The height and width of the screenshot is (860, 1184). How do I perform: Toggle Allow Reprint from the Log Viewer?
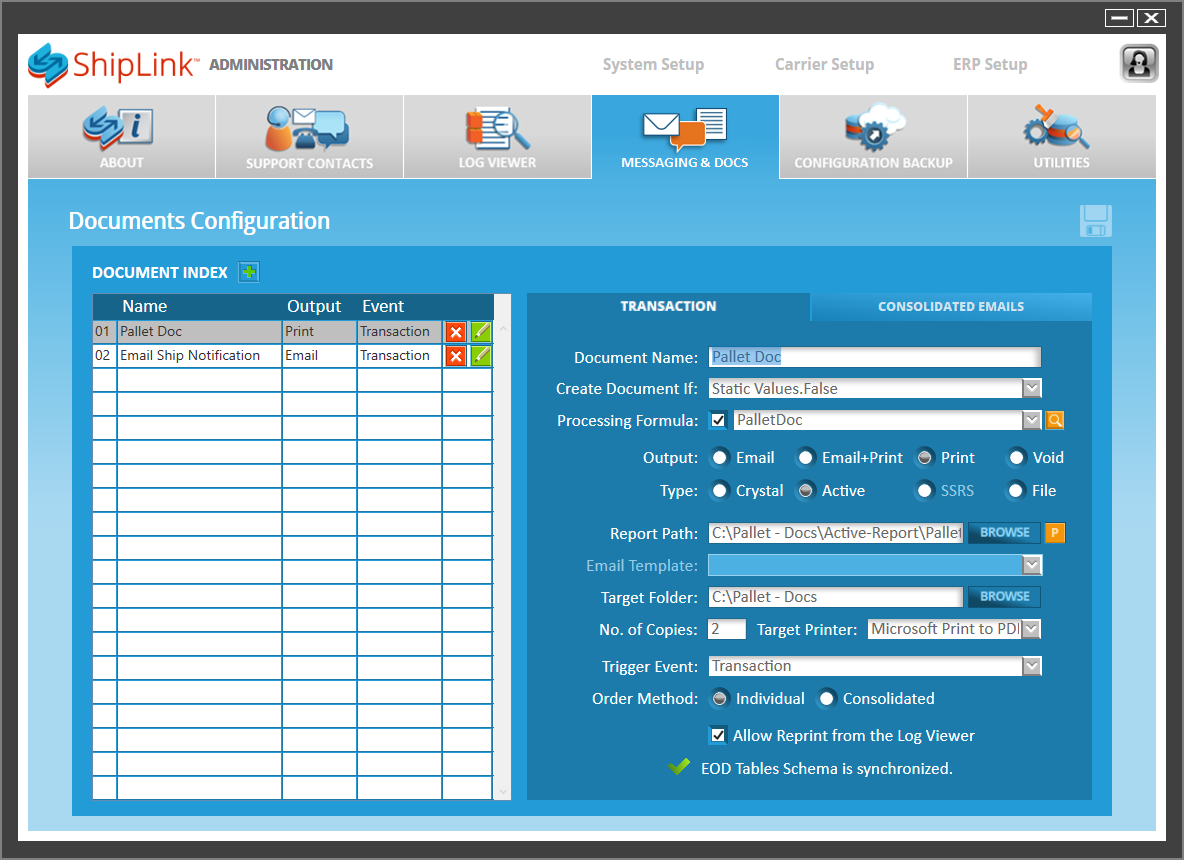(x=718, y=735)
